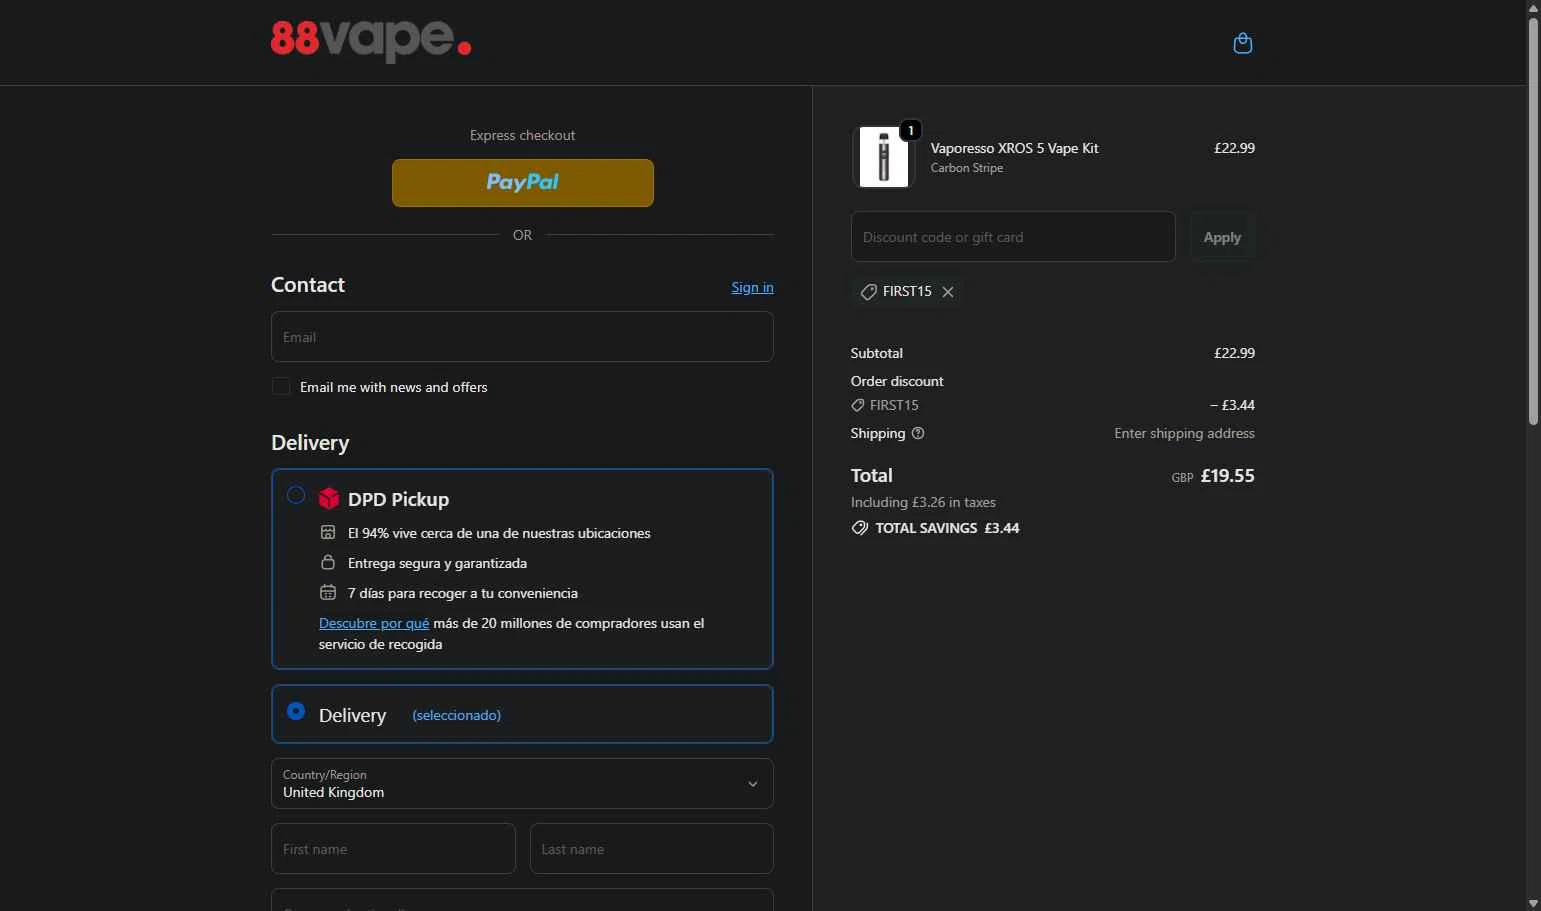Screen dimensions: 1541x911
Task: Focus the First name field
Action: tap(393, 848)
